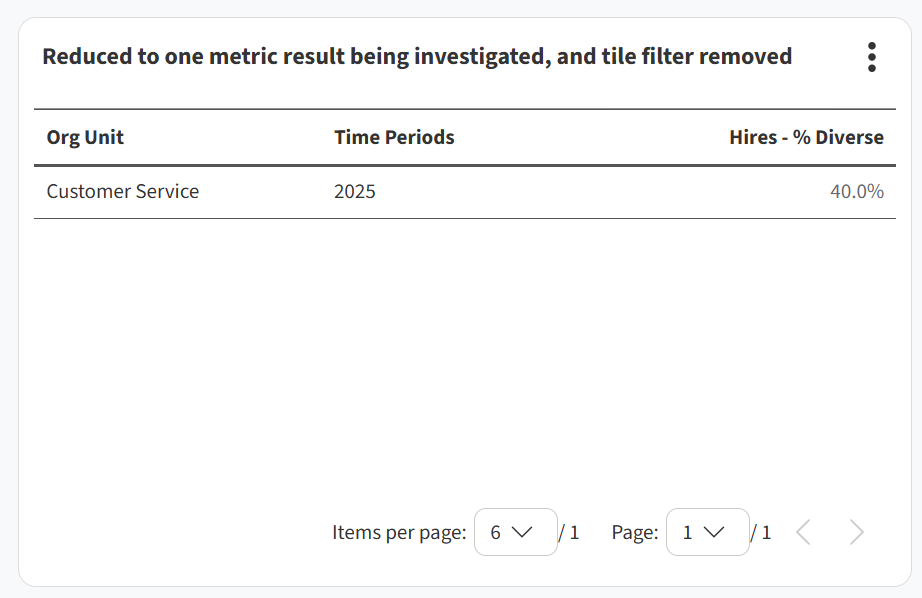The width and height of the screenshot is (922, 598).
Task: Open the Items per page dropdown
Action: (515, 532)
